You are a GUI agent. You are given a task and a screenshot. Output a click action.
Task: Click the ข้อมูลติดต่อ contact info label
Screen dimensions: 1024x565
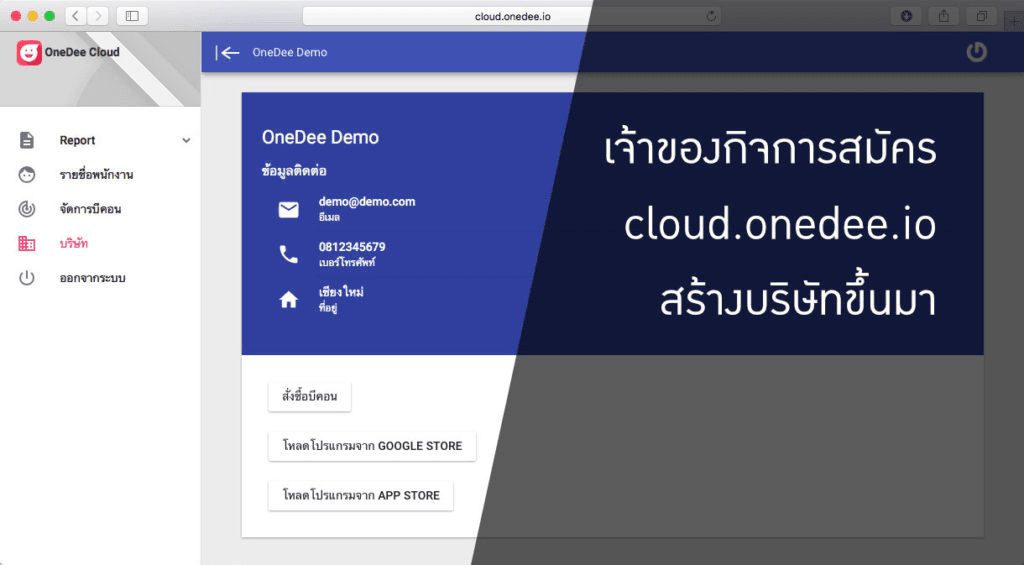[294, 171]
